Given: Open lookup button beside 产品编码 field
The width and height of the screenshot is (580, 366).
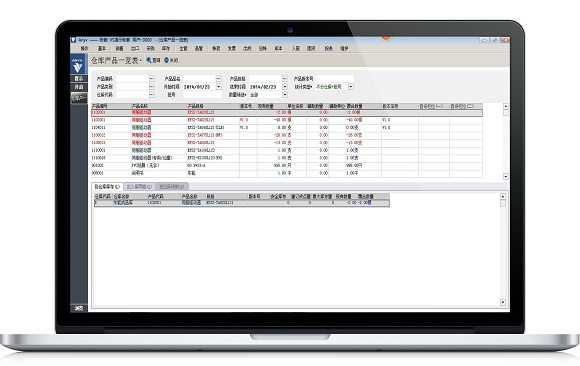Looking at the screenshot, I should (x=152, y=78).
